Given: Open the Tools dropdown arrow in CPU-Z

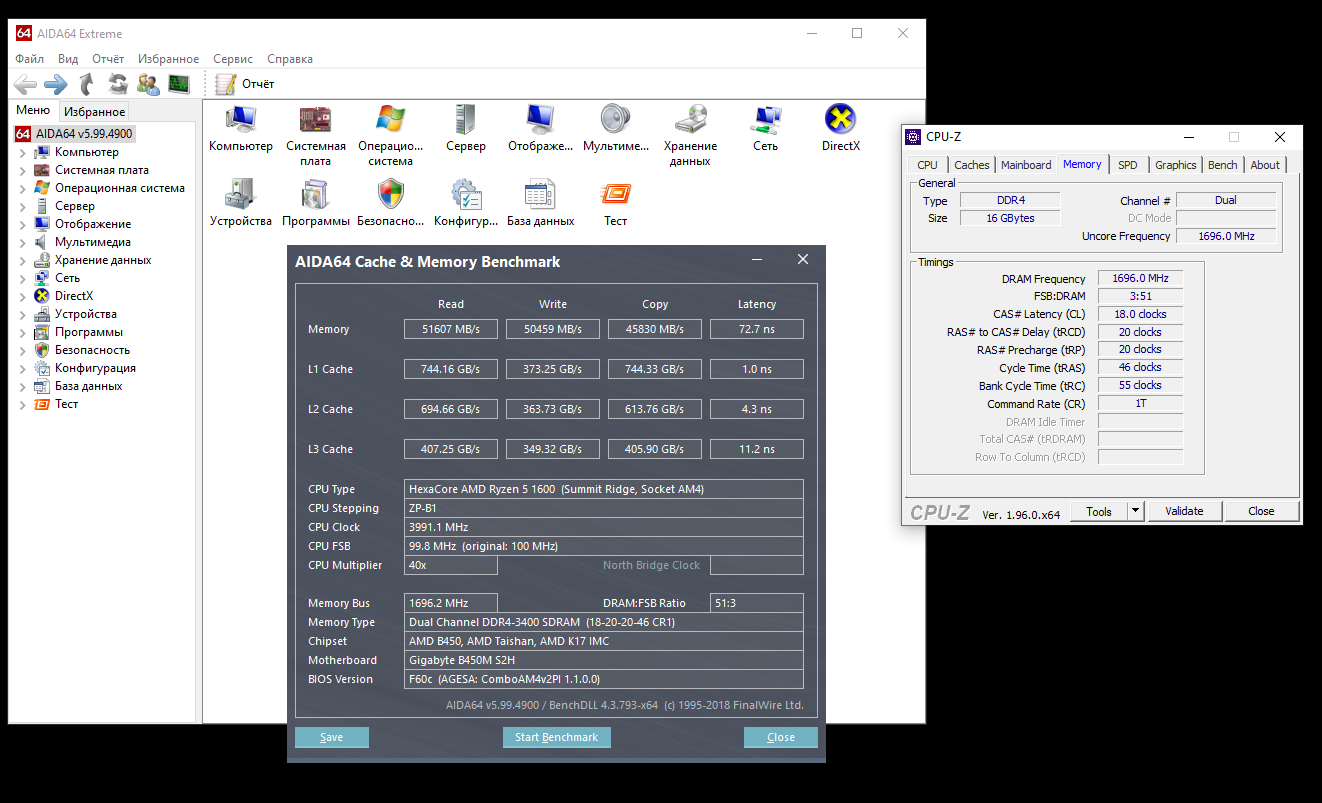Looking at the screenshot, I should (x=1135, y=511).
